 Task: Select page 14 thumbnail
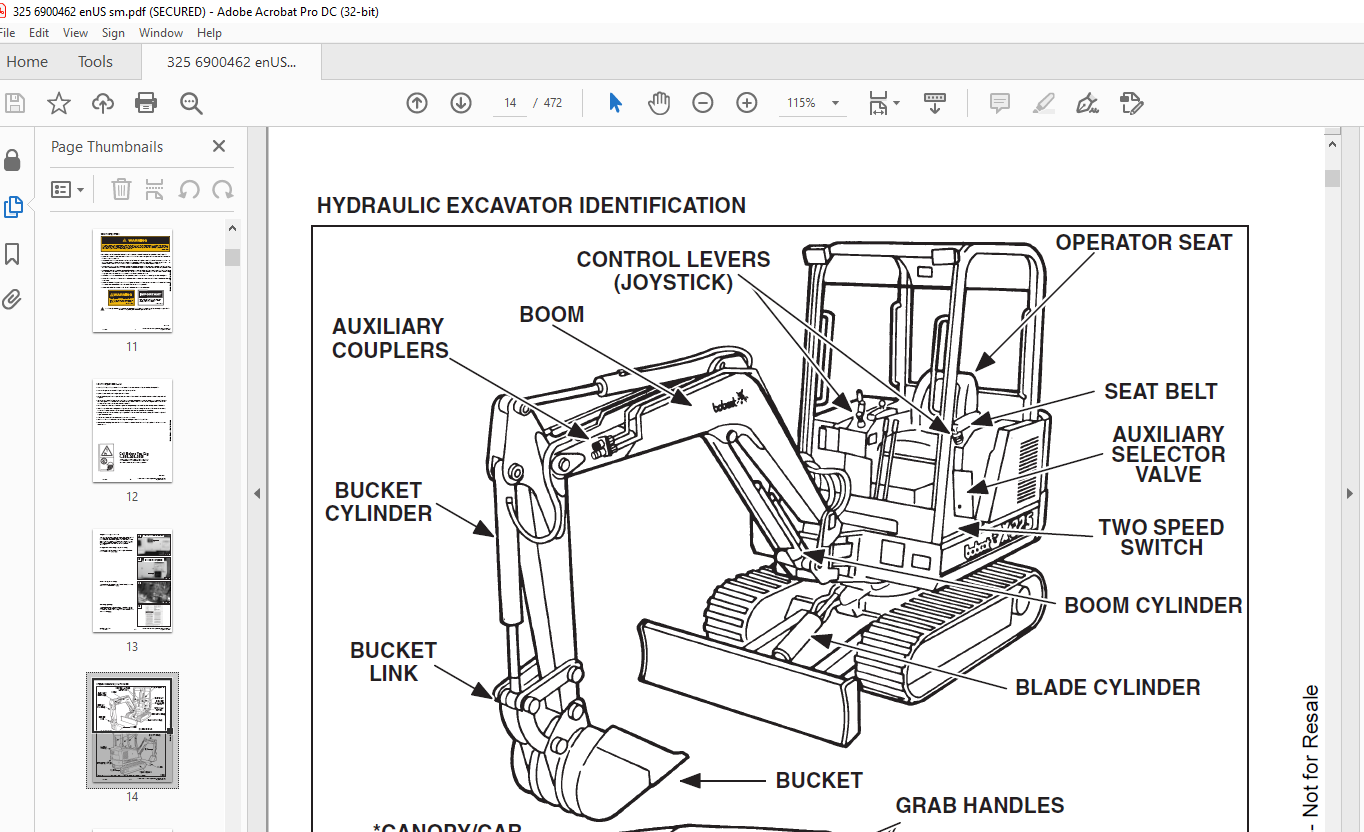click(132, 730)
